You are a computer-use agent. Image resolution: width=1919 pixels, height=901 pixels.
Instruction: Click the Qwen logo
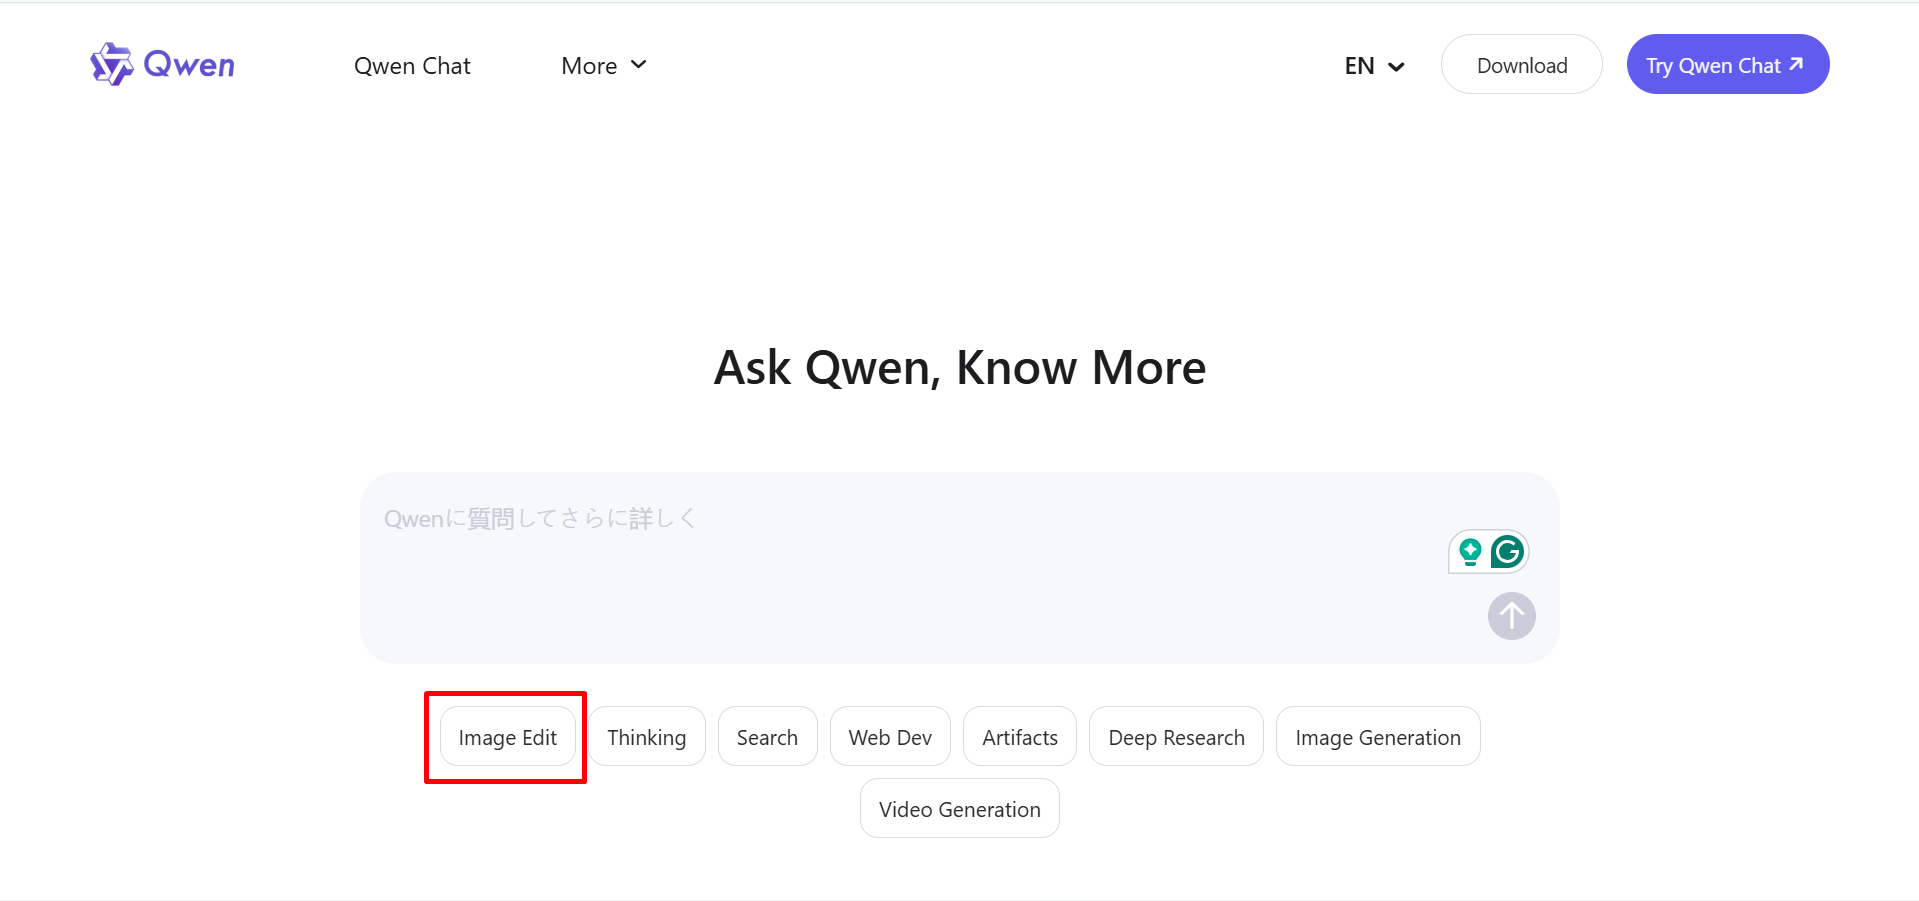tap(162, 65)
